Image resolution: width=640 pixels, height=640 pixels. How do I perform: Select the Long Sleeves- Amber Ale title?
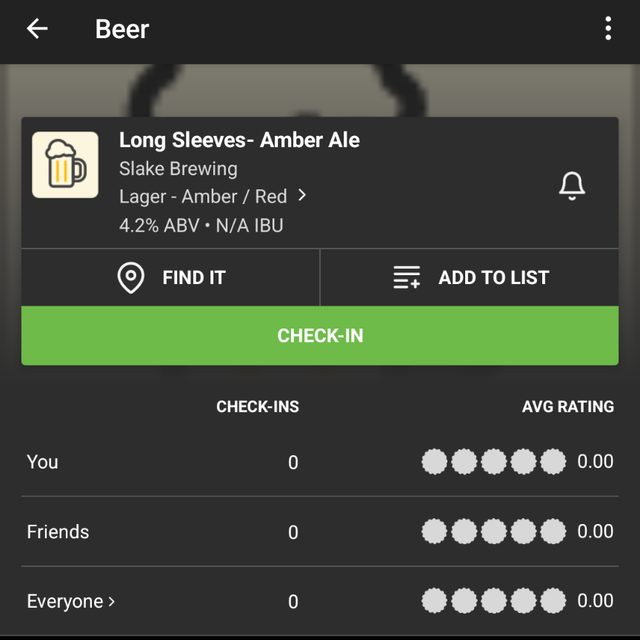239,141
